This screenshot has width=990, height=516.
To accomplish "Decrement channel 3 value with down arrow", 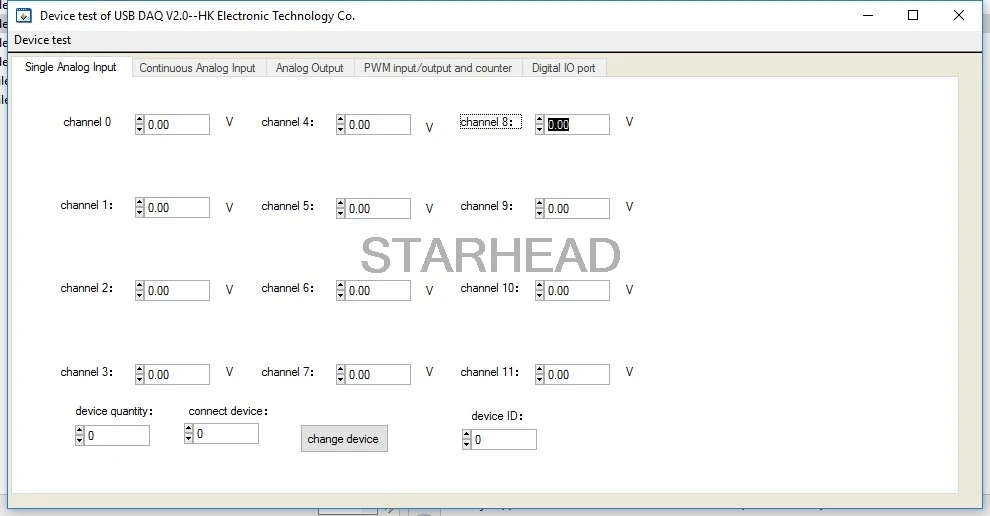I will (140, 379).
